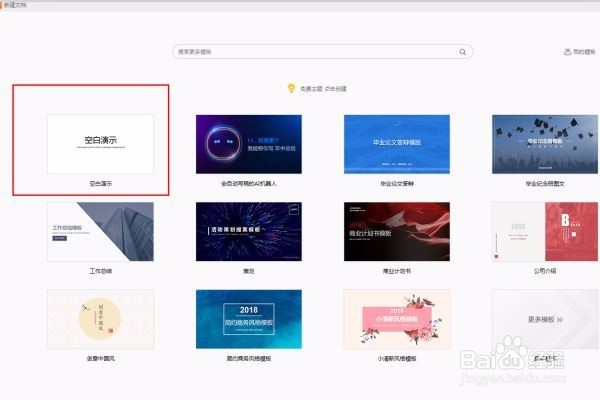Screen dimensions: 600x400
Task: Click the 免费主题 点击创建 link
Action: (x=323, y=89)
